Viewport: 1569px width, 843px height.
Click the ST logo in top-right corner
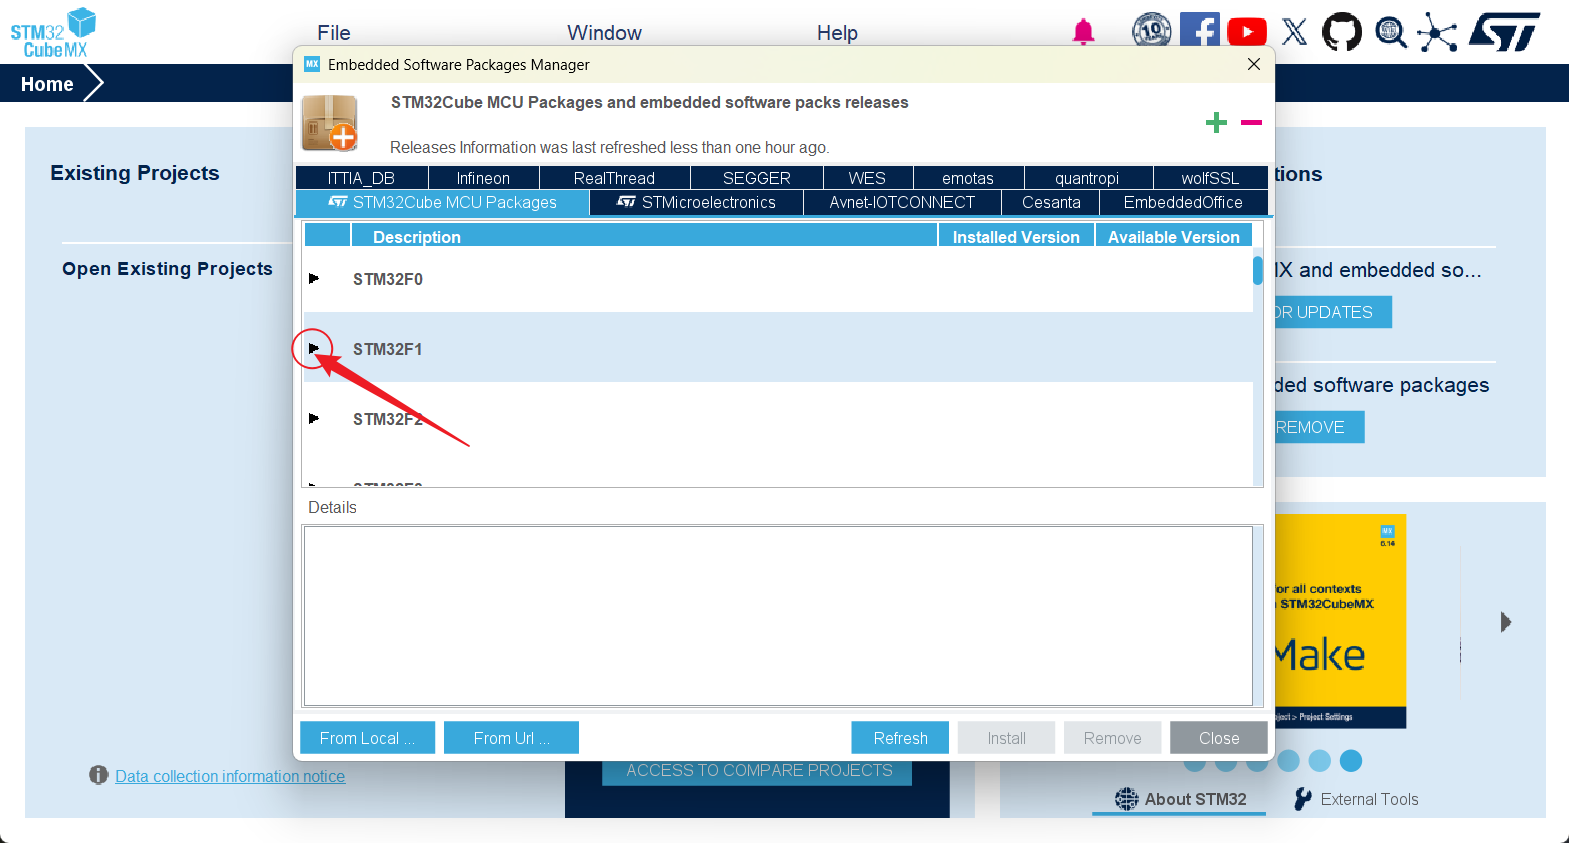pos(1505,32)
